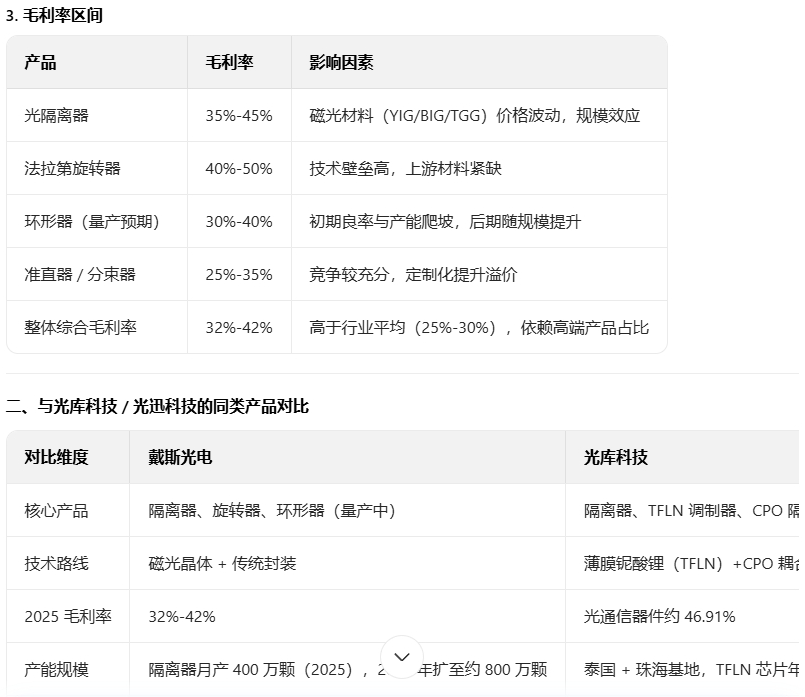The height and width of the screenshot is (697, 805).
Task: Select the 光隔离器 product cell
Action: click(x=57, y=116)
